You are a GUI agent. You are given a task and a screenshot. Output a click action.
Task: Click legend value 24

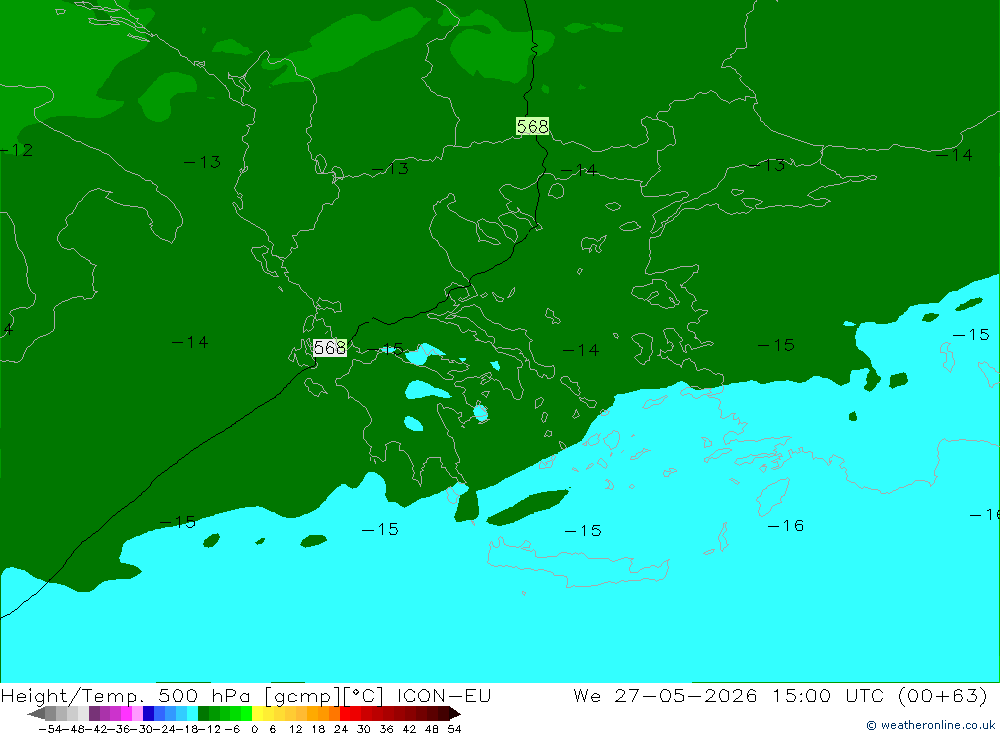point(341,729)
